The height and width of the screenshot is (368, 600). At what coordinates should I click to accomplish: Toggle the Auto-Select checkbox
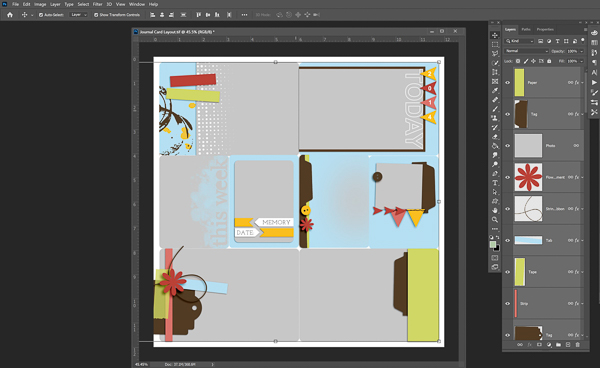click(x=41, y=15)
